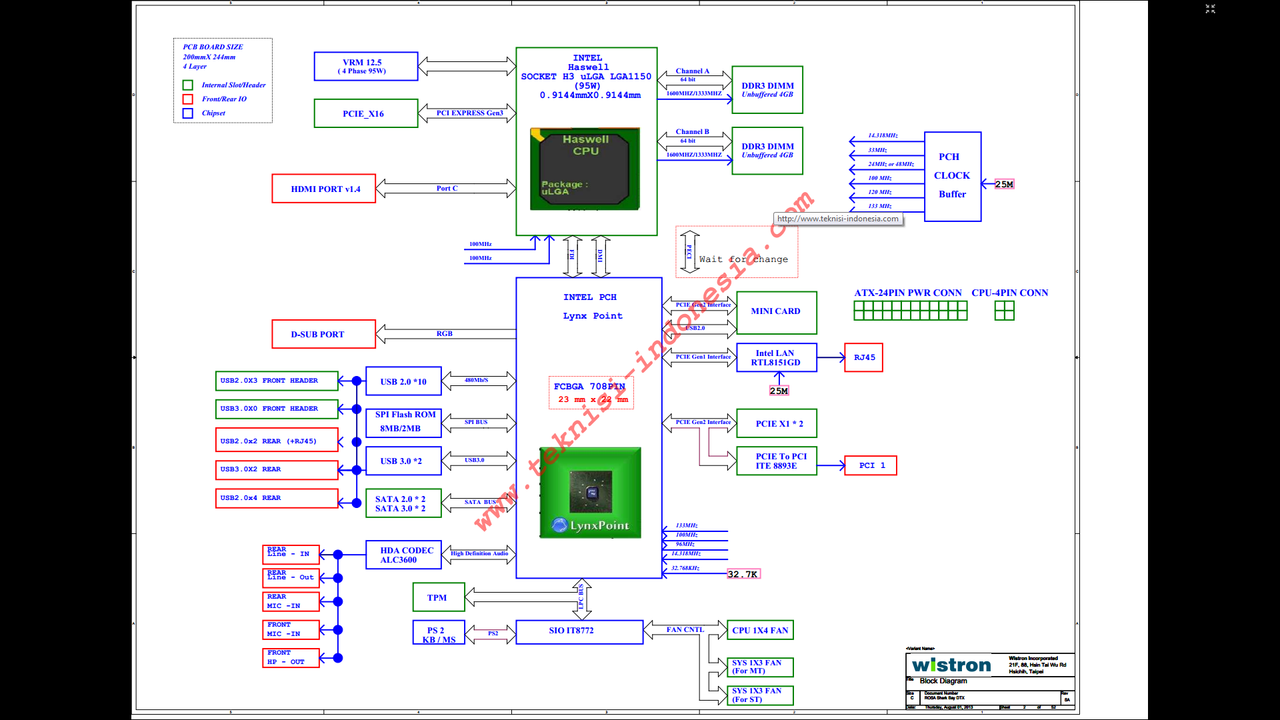Click the Channel B DDR3 DIMM block
This screenshot has height=720, width=1280.
(767, 150)
